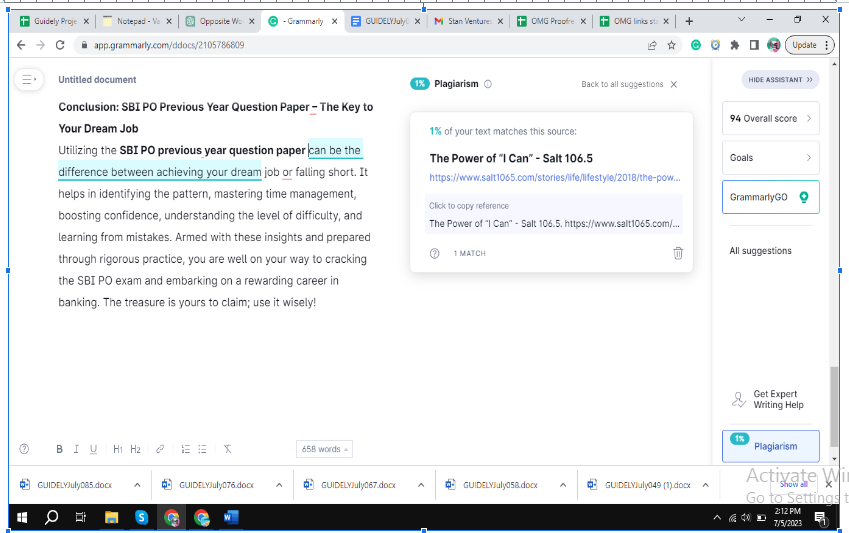The width and height of the screenshot is (849, 533).
Task: Toggle the browser side panel icon
Action: tap(754, 45)
